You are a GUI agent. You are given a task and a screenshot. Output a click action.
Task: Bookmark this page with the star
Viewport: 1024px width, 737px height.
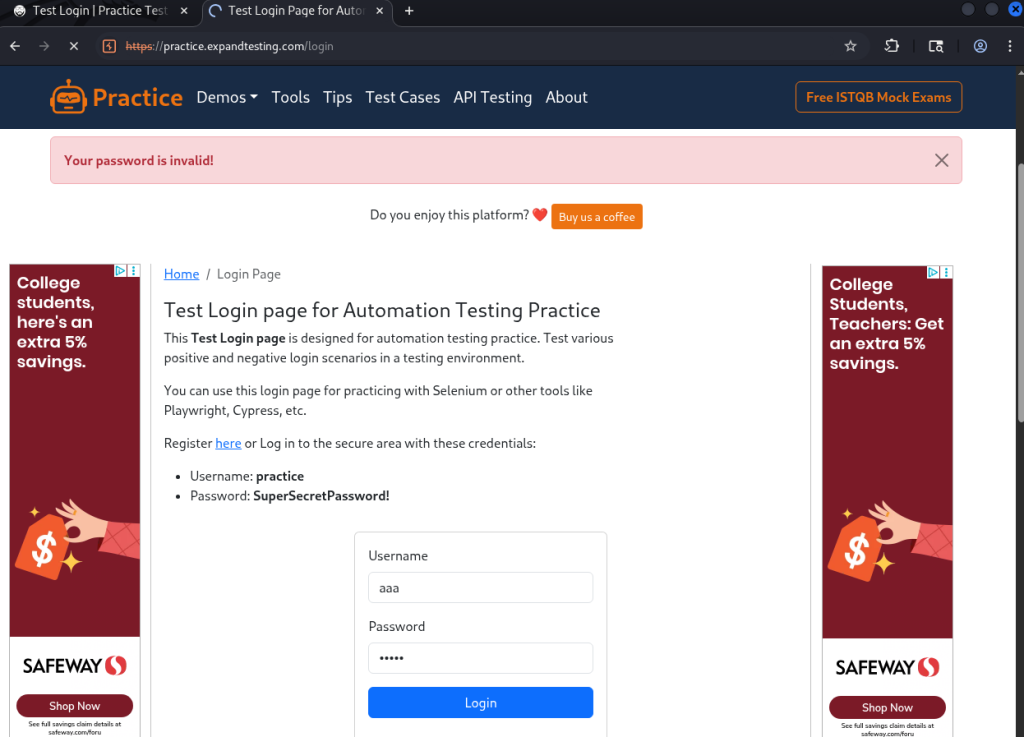(851, 46)
